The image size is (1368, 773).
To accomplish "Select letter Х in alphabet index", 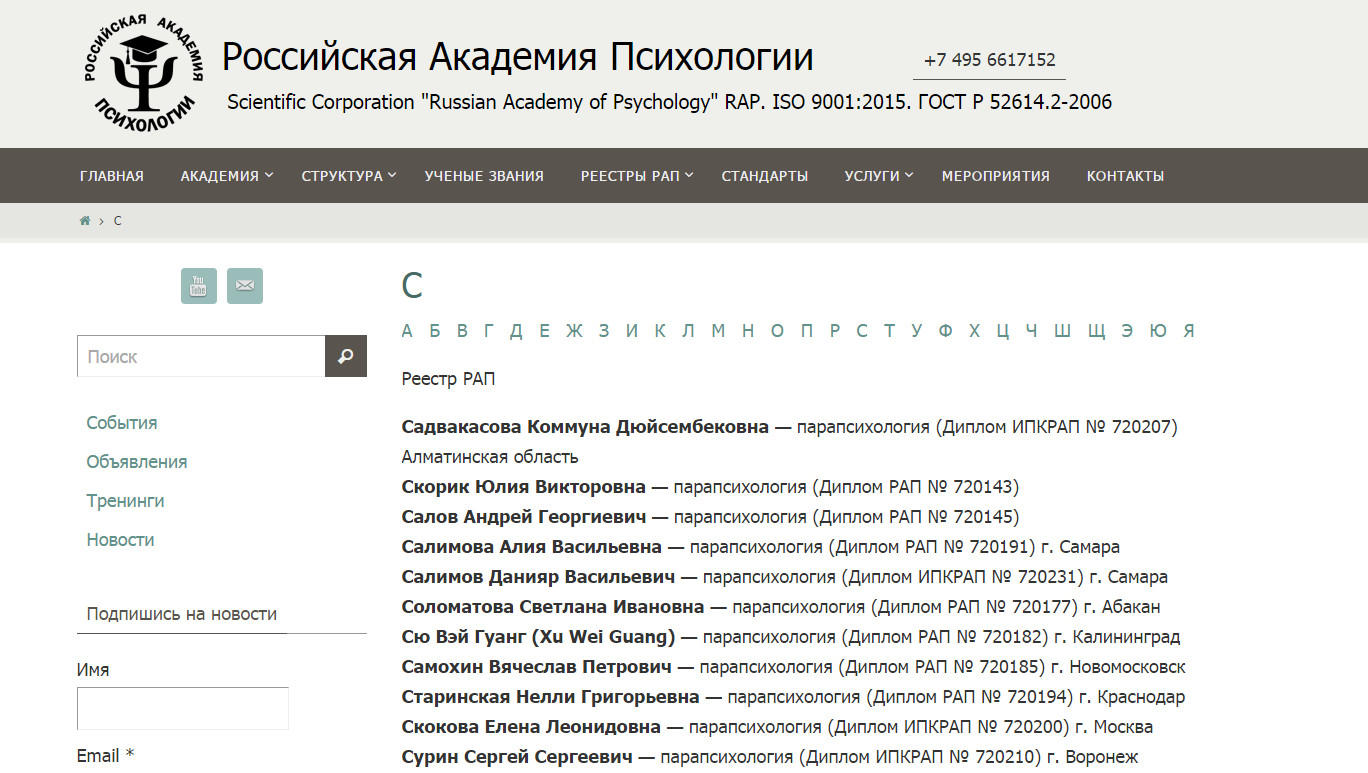I will click(974, 331).
